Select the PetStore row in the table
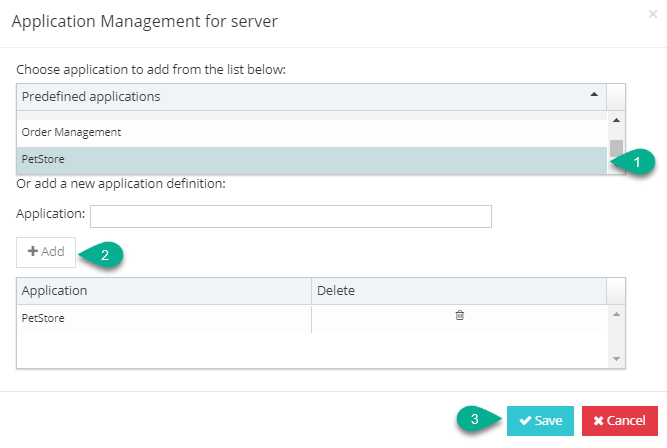The height and width of the screenshot is (448, 667). click(160, 318)
